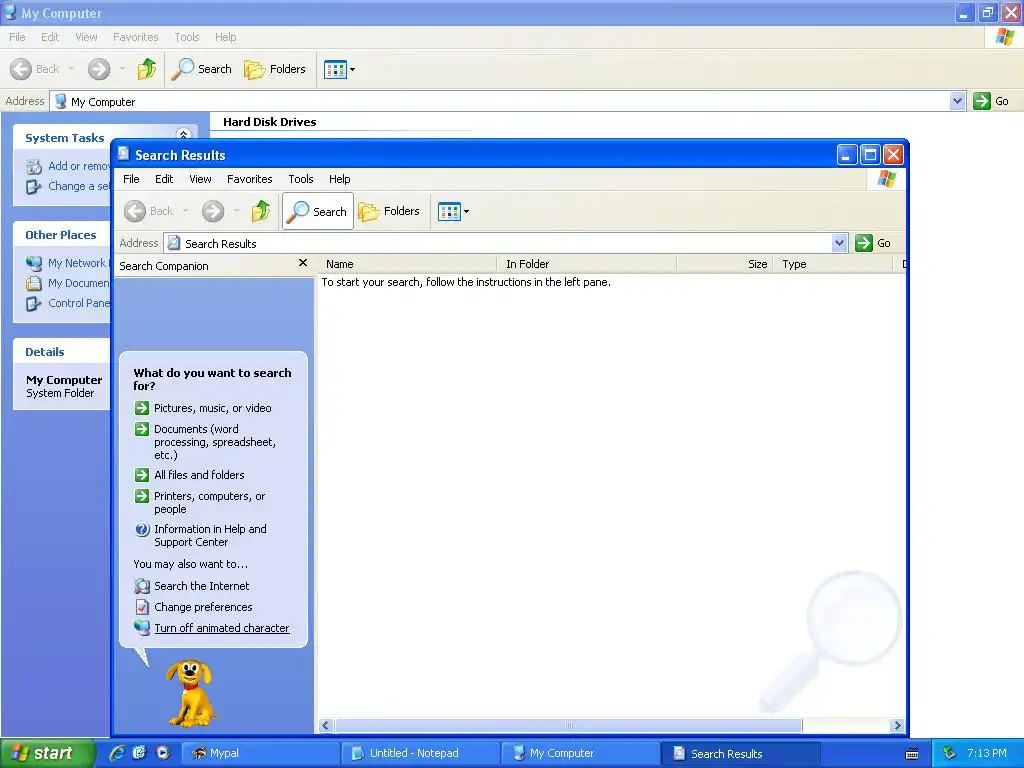
Task: Click horizontal scrollbar left arrow
Action: click(326, 726)
